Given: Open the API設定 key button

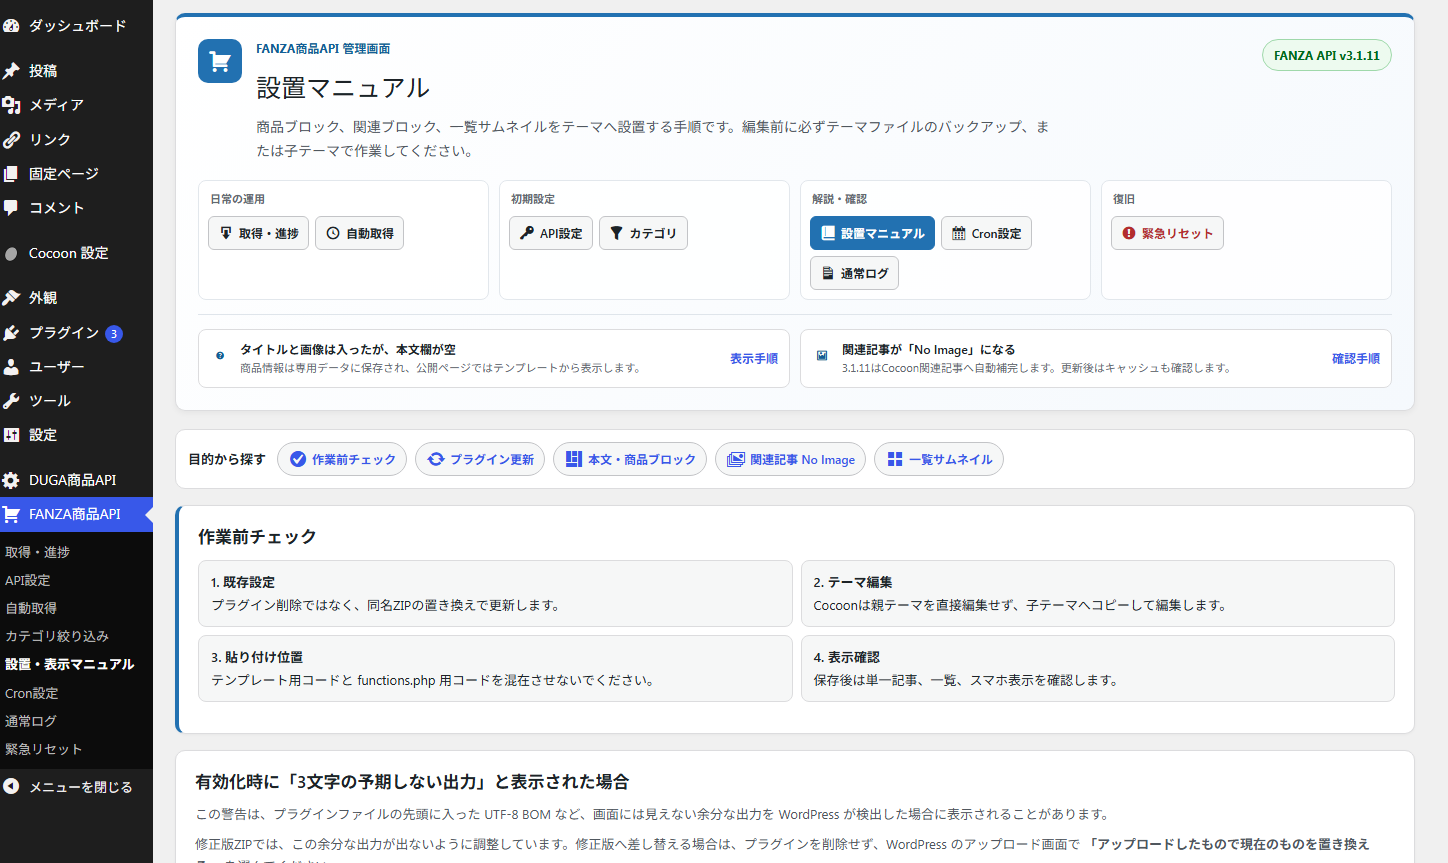Looking at the screenshot, I should 551,233.
